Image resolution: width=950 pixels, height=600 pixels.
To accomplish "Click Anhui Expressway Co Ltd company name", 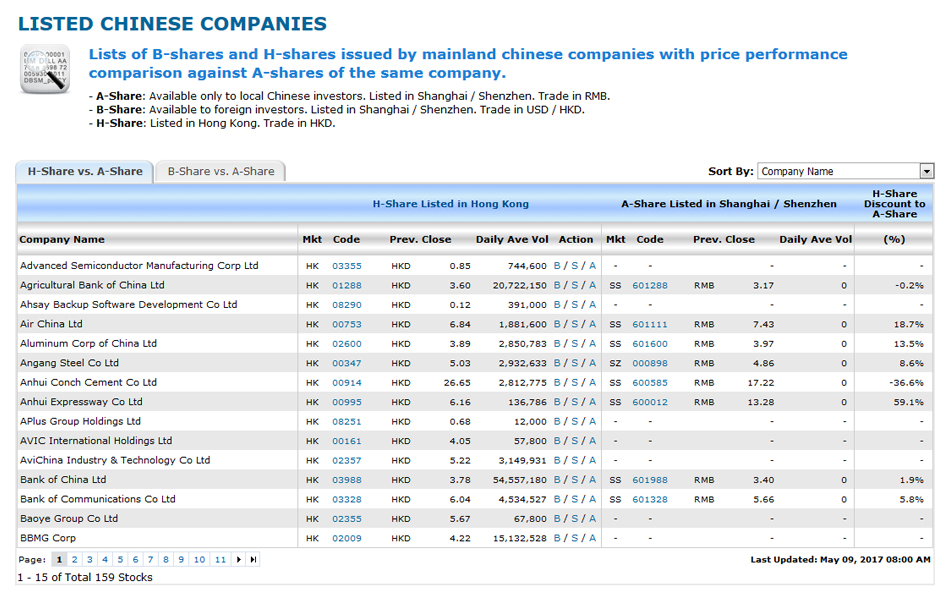I will 81,402.
